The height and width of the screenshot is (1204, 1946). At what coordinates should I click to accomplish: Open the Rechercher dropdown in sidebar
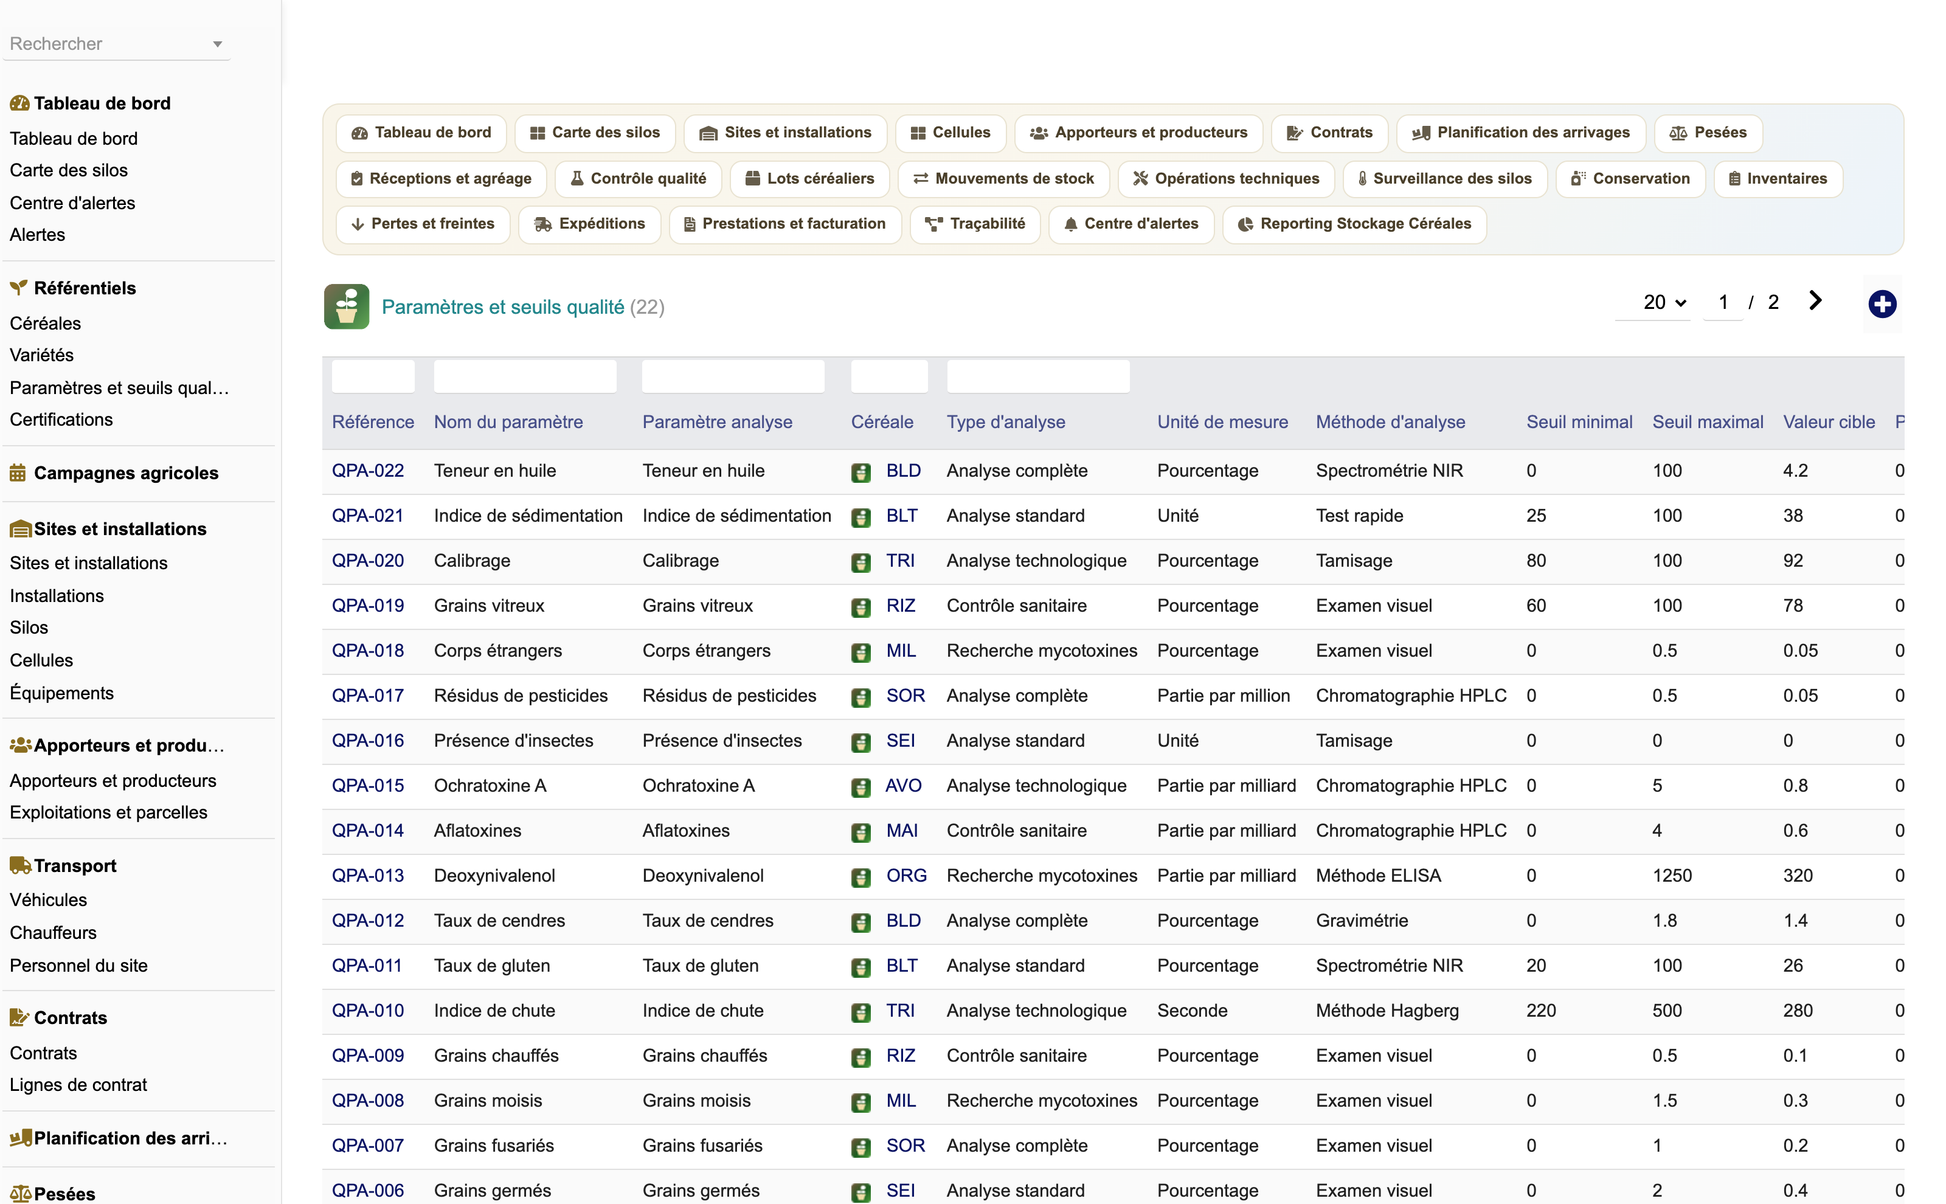[x=116, y=44]
